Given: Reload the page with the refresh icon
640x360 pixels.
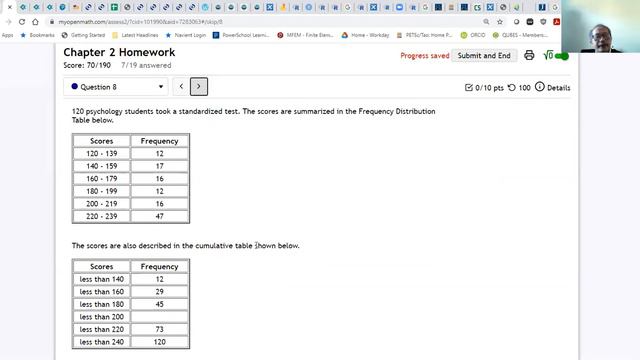Looking at the screenshot, I should coord(22,22).
